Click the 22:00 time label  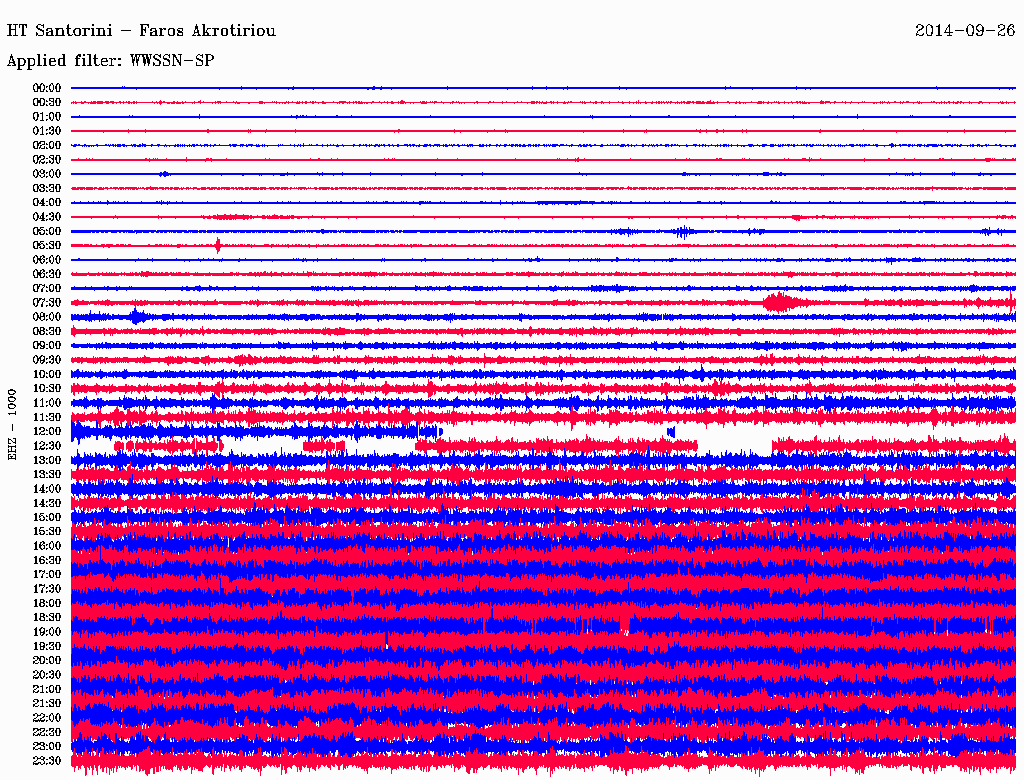[x=46, y=718]
